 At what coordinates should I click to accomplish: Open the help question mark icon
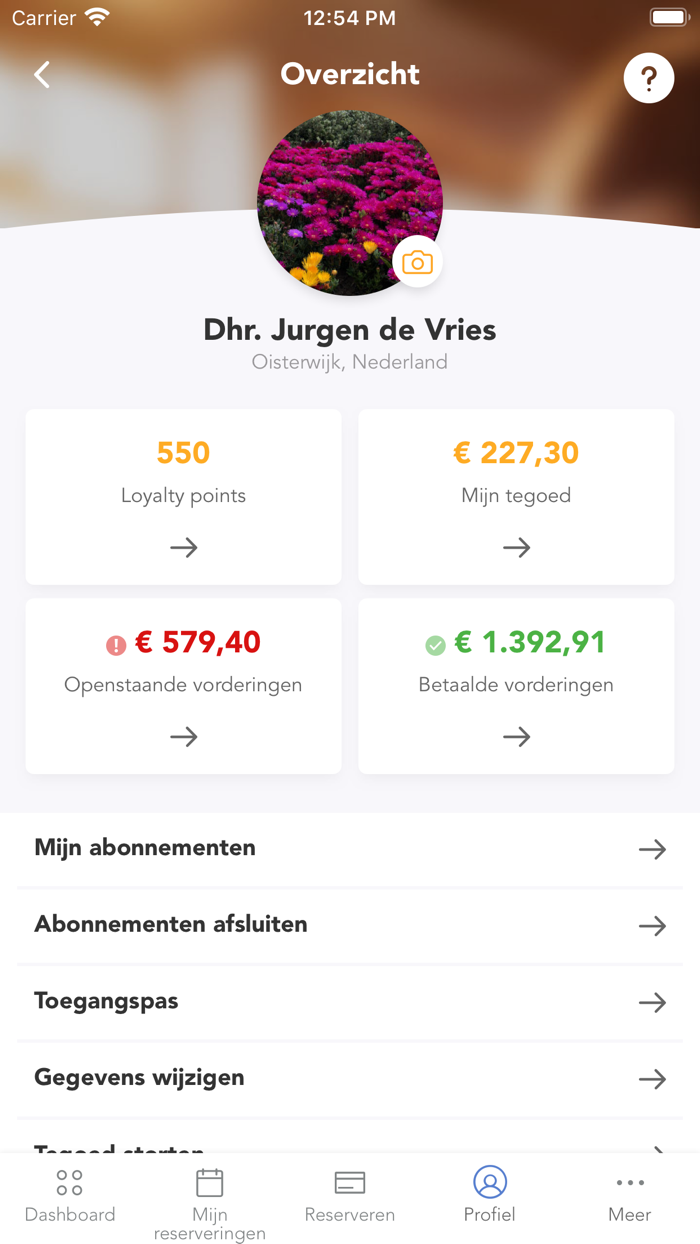pos(648,77)
